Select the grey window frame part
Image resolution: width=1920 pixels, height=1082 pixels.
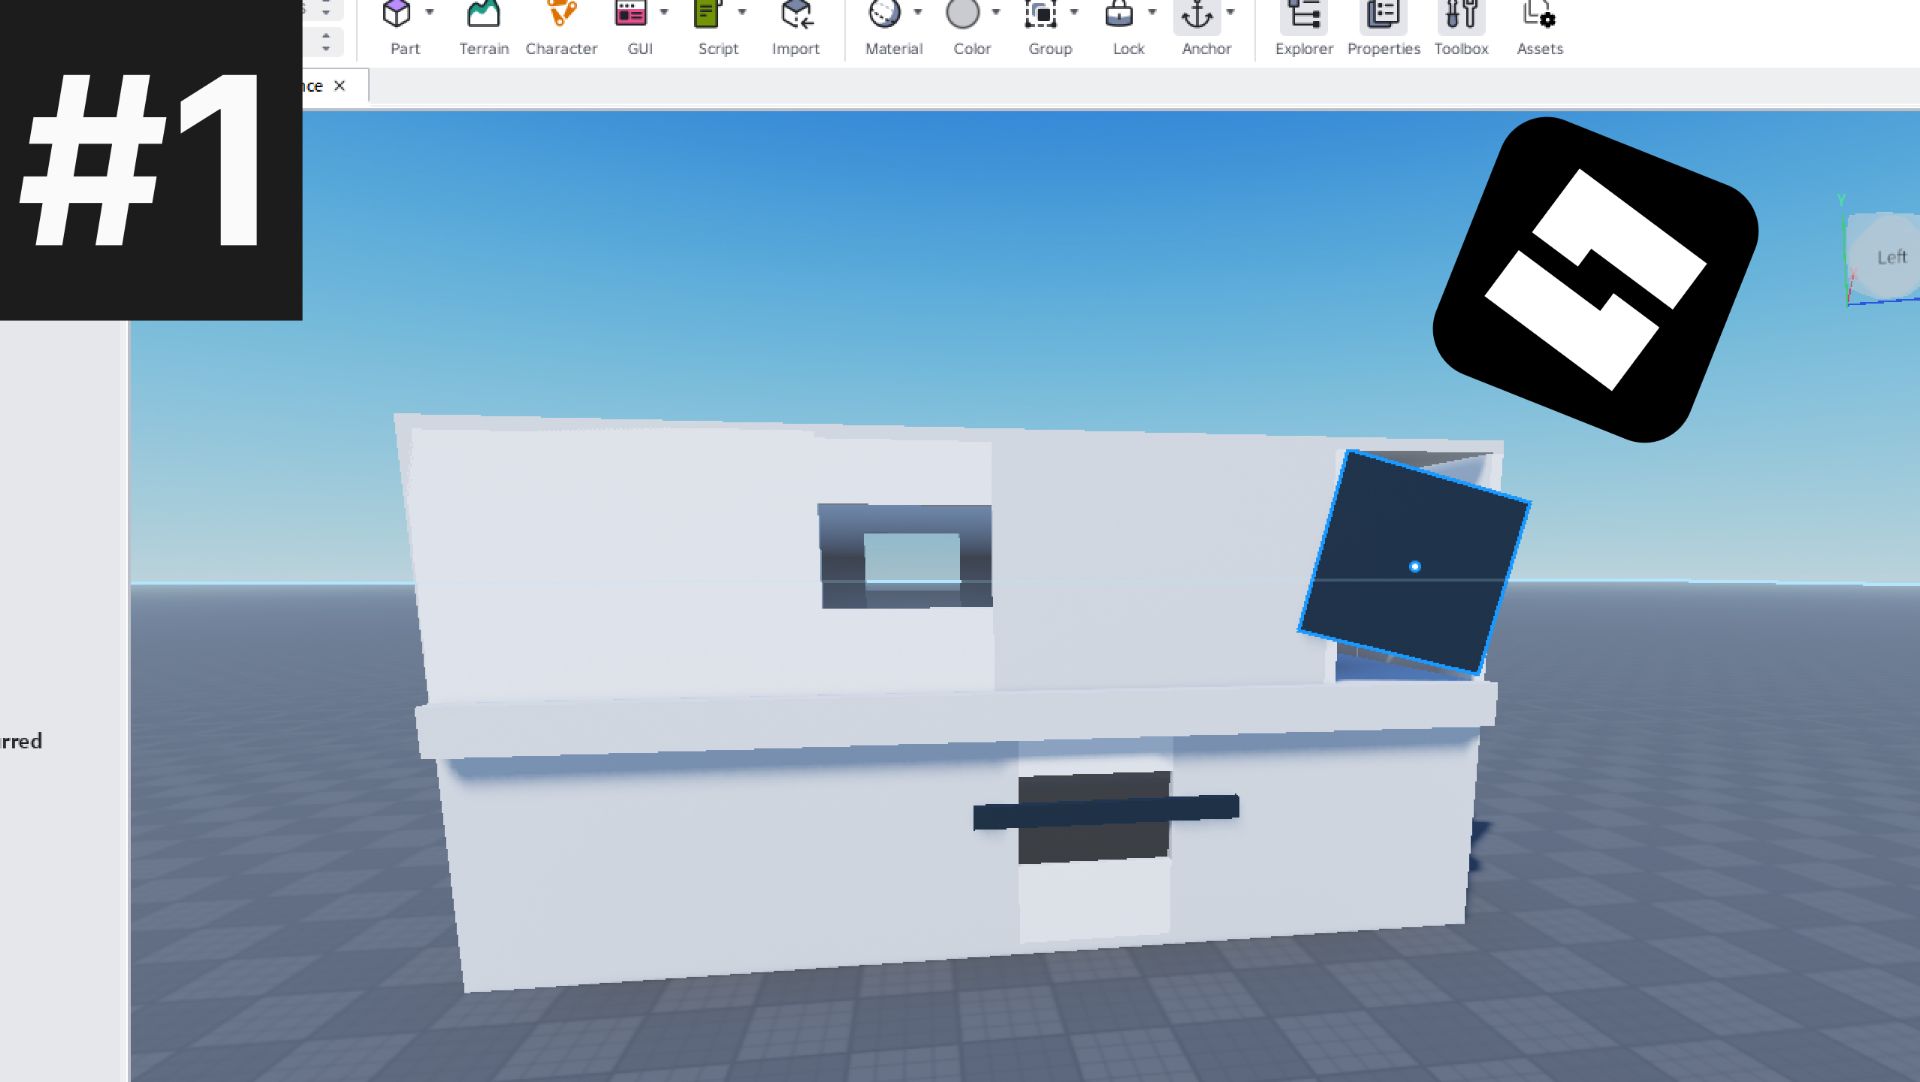(905, 555)
